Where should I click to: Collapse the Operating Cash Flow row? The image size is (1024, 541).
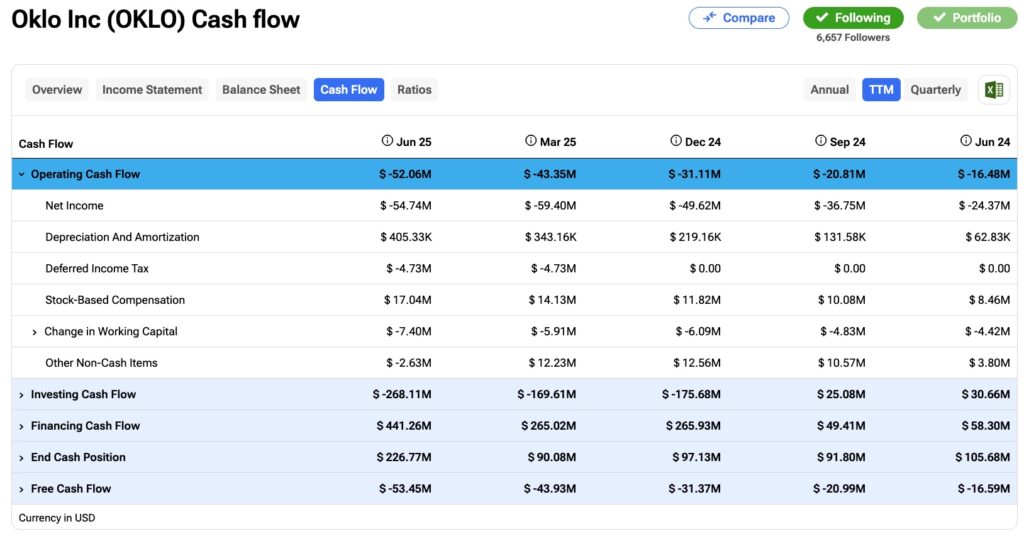pyautogui.click(x=22, y=174)
